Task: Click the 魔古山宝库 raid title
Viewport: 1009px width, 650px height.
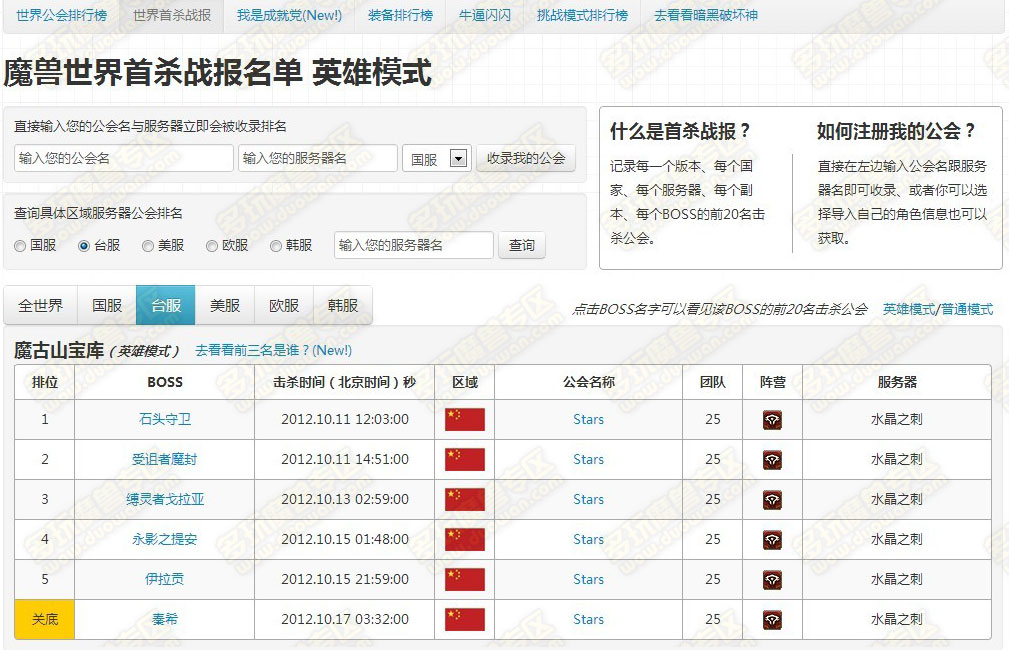Action: [59, 351]
